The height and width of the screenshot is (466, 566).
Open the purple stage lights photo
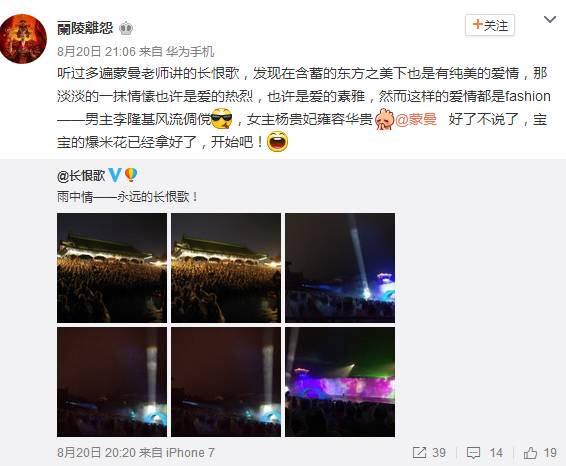click(340, 382)
